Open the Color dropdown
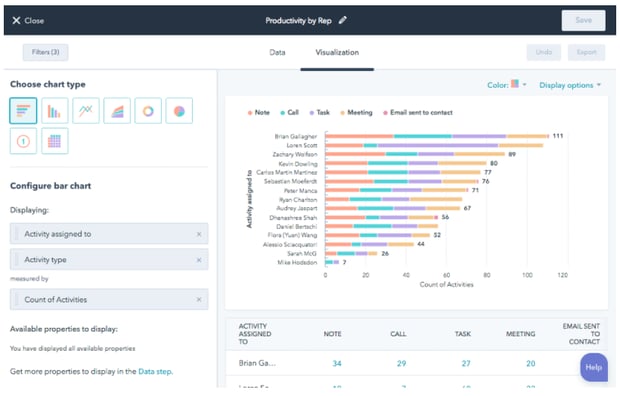 (507, 85)
